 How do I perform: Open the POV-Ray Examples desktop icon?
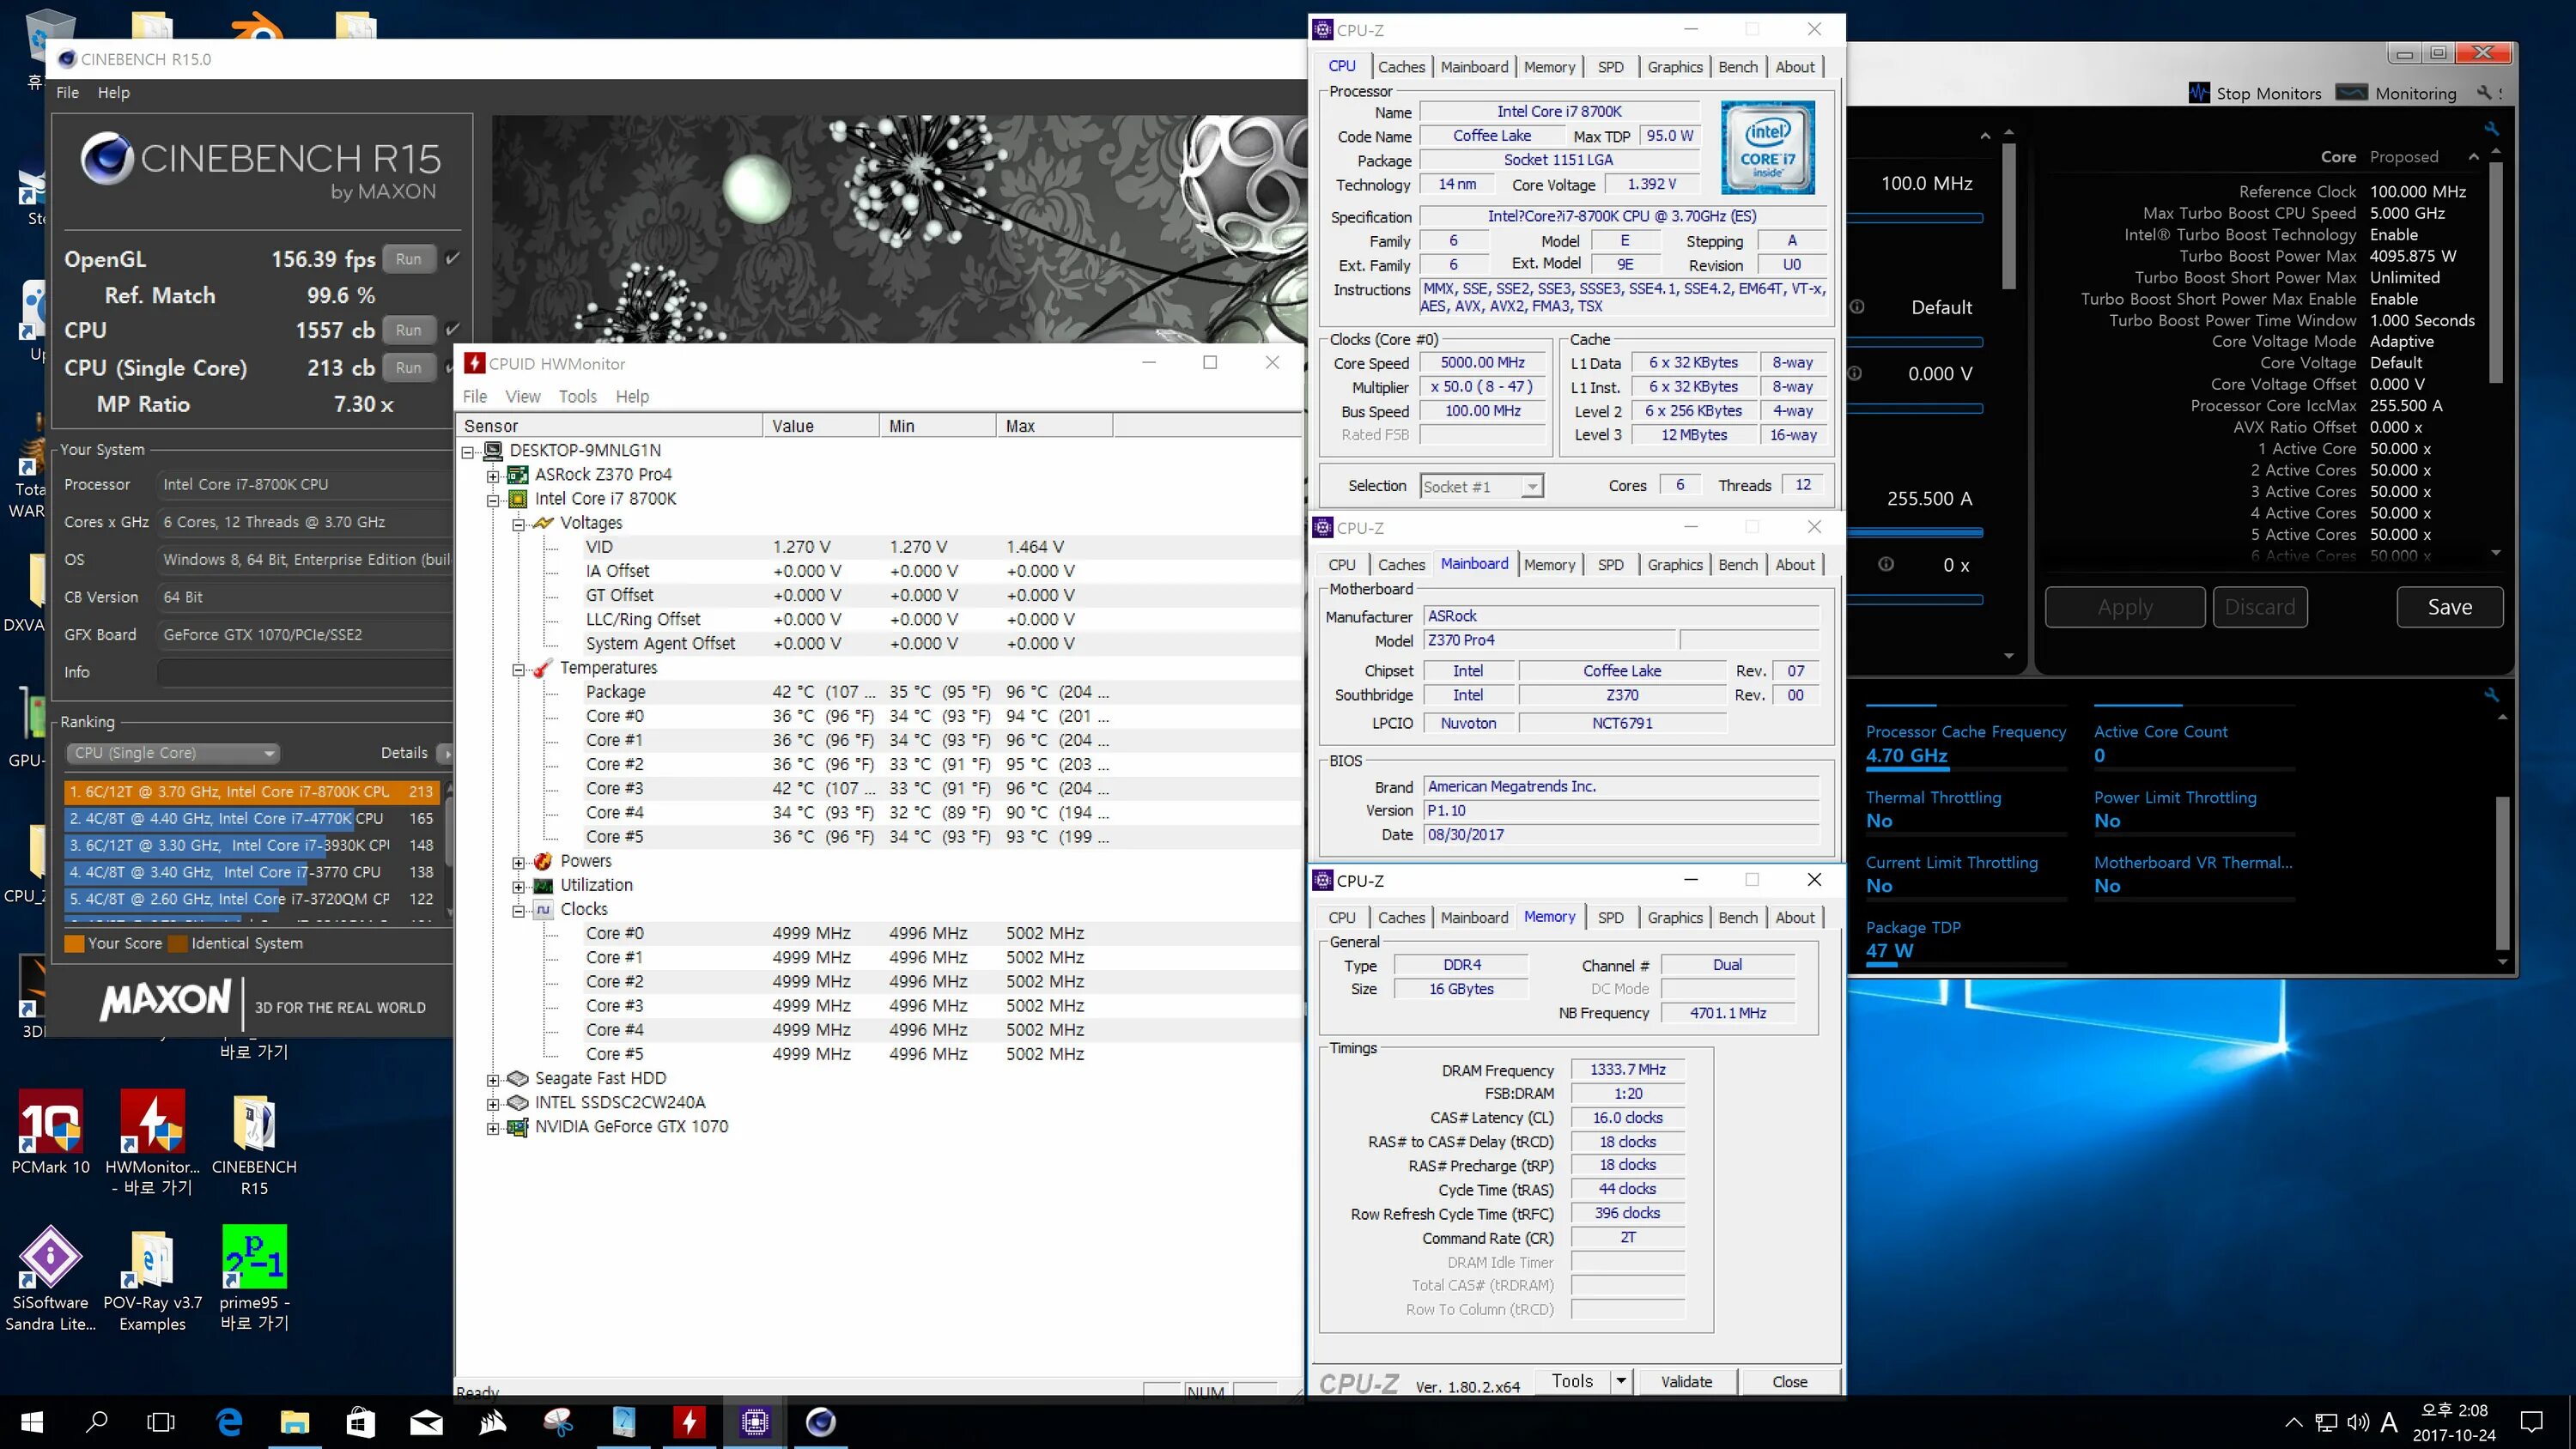coord(152,1257)
